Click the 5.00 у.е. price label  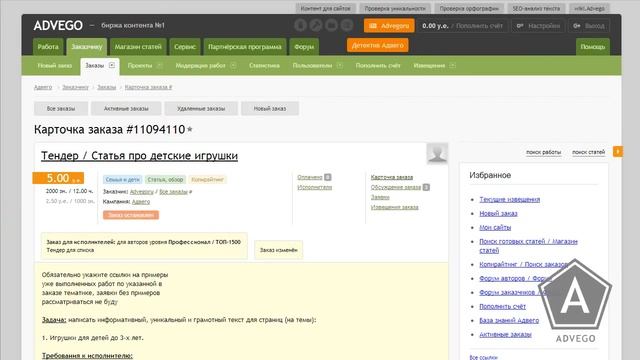pyautogui.click(x=58, y=178)
